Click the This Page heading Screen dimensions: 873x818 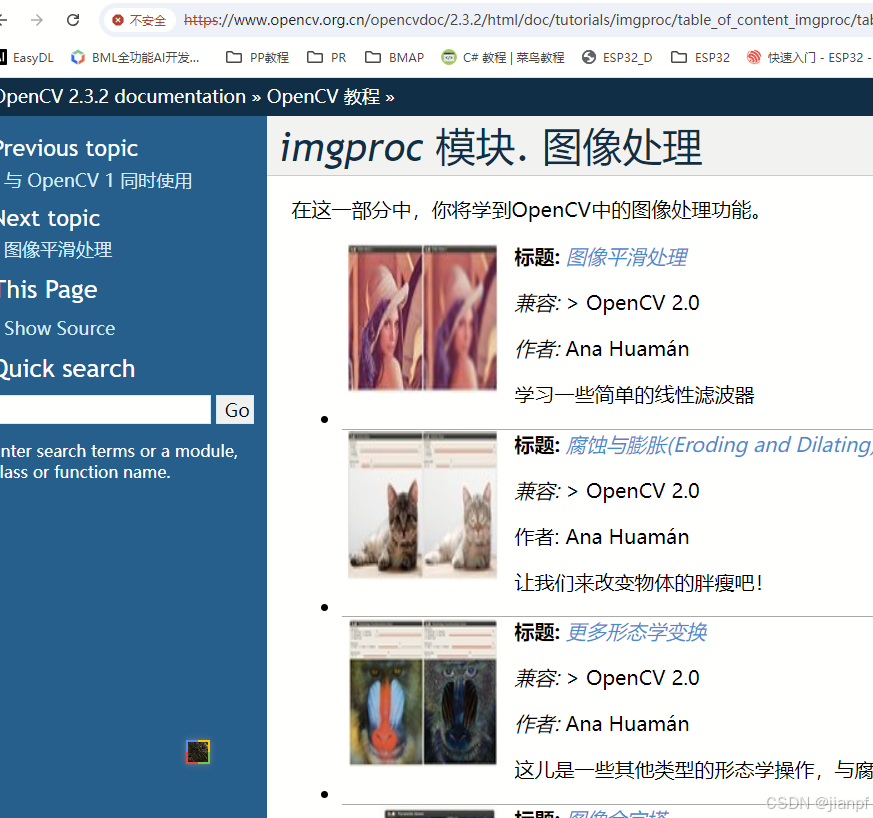click(48, 290)
